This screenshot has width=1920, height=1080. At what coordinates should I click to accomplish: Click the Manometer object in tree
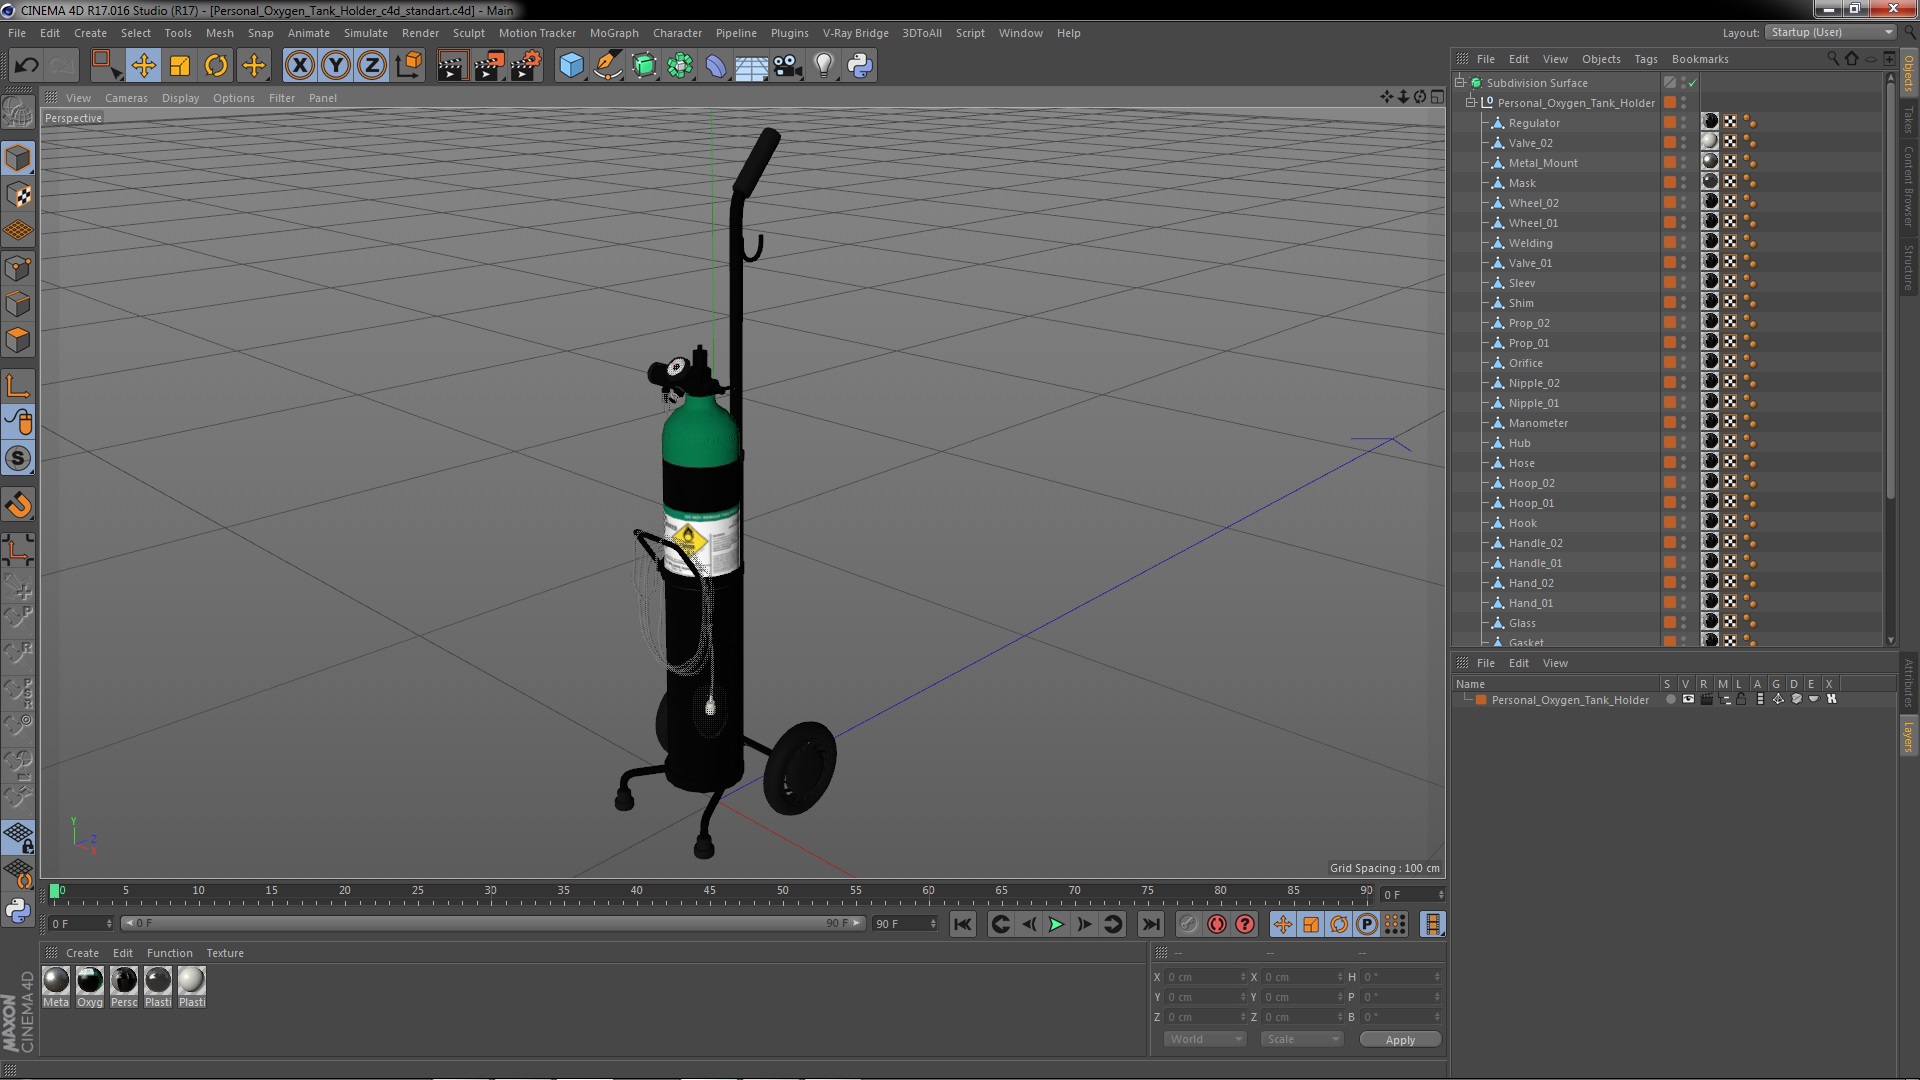tap(1538, 423)
